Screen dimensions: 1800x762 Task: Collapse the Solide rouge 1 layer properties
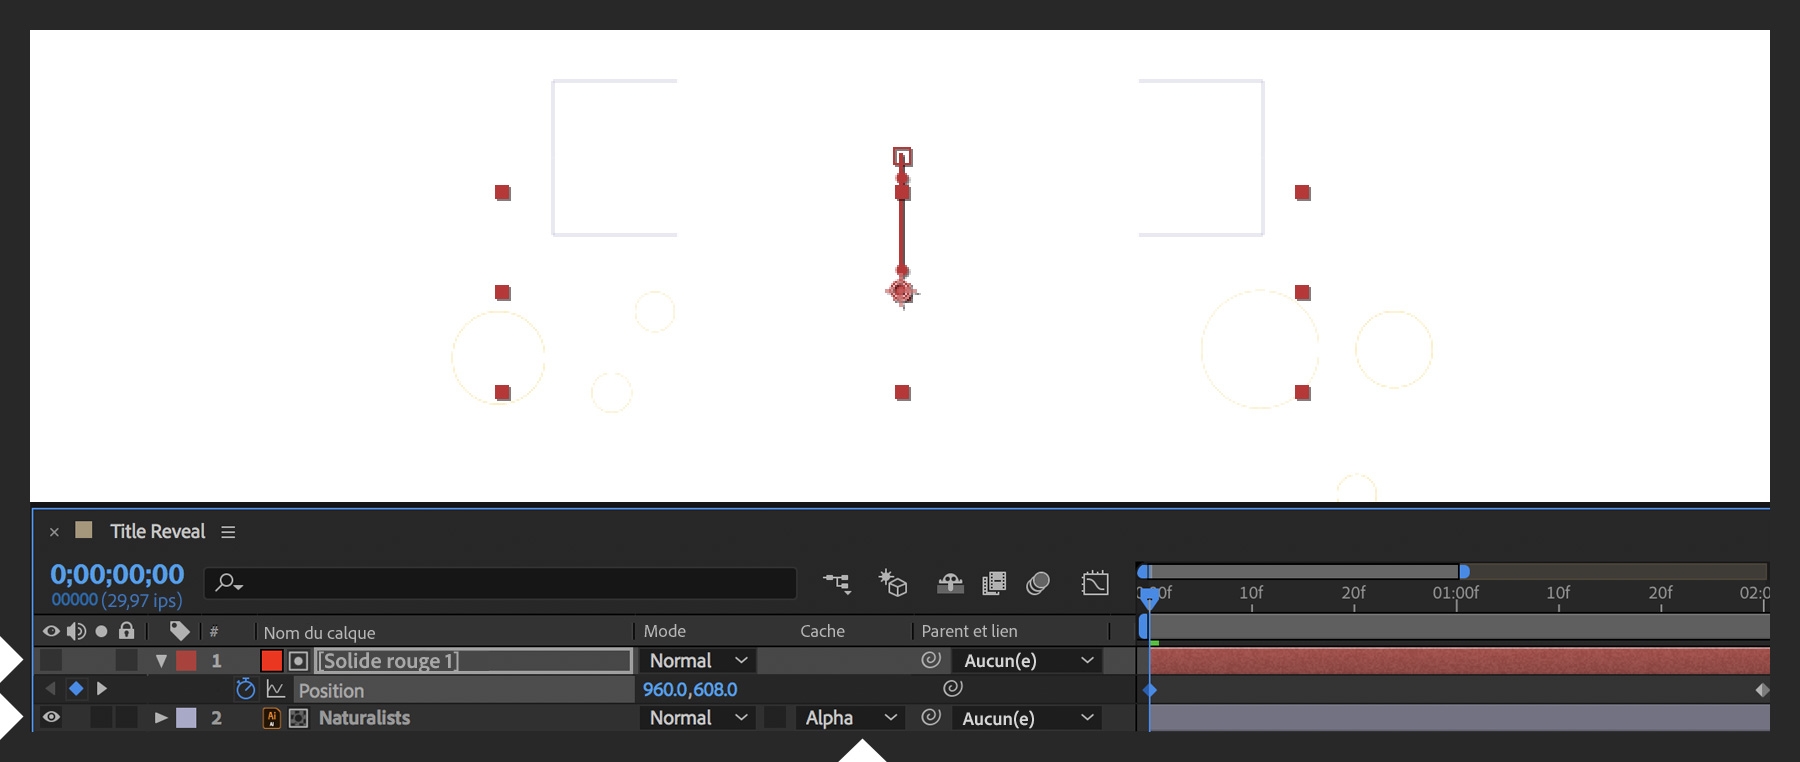tap(160, 661)
